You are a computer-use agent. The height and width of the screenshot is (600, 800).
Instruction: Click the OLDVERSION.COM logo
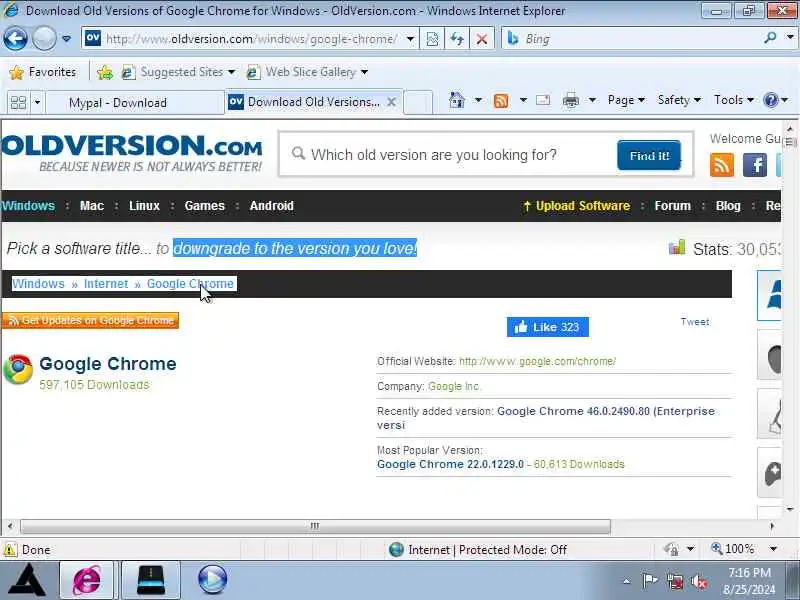click(x=132, y=152)
